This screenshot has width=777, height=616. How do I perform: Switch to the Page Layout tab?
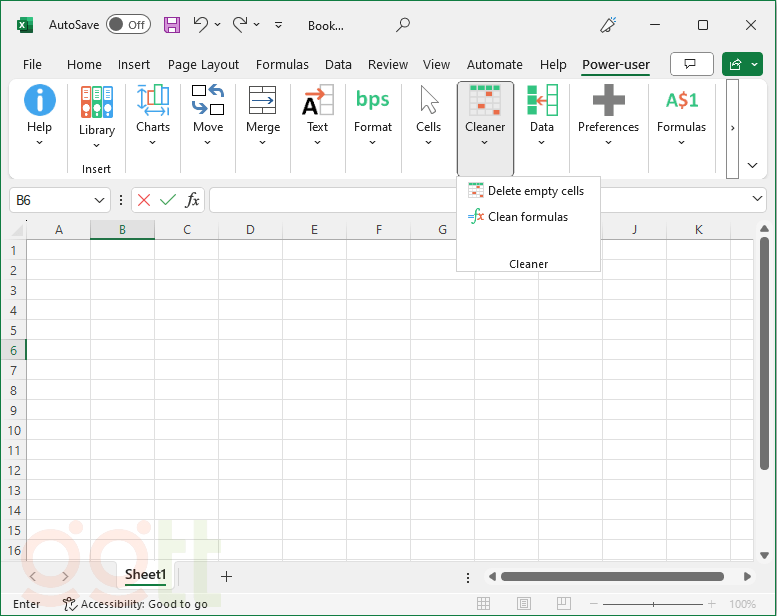tap(203, 64)
